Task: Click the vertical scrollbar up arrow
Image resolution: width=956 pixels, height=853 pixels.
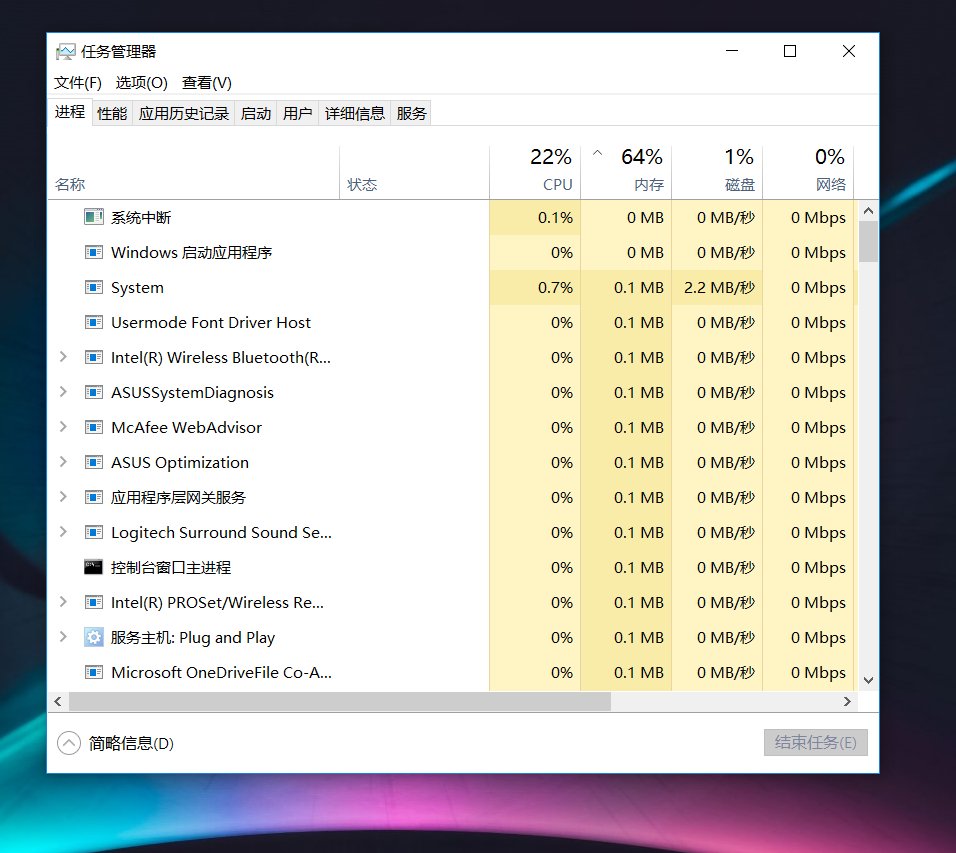Action: tap(868, 211)
